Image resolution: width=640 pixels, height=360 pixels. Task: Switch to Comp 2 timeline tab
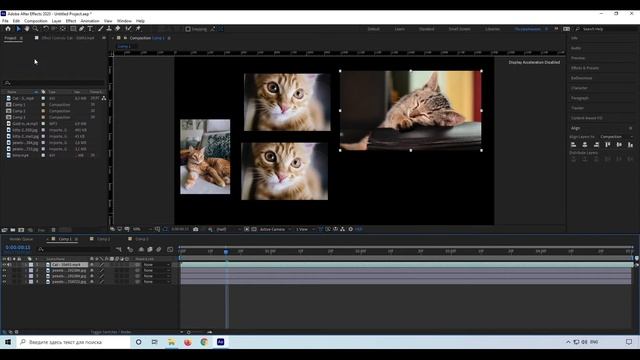tap(103, 239)
